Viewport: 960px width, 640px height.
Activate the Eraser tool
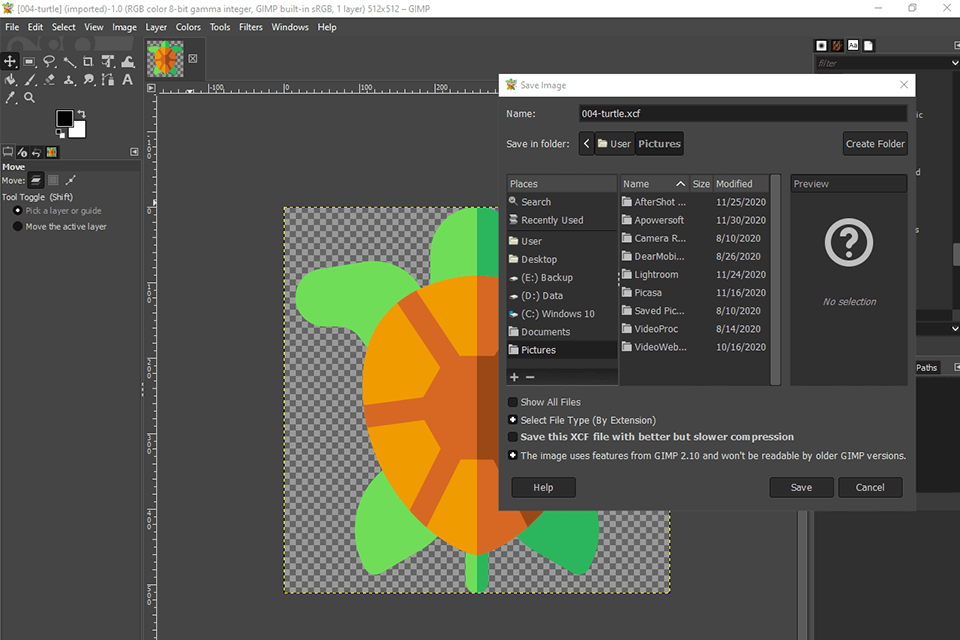(49, 80)
